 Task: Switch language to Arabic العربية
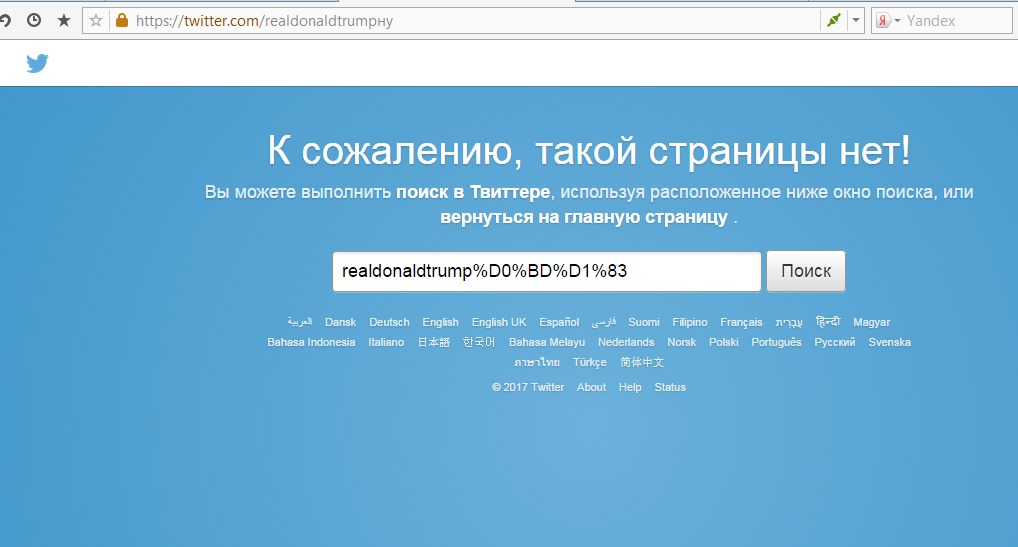coord(299,322)
